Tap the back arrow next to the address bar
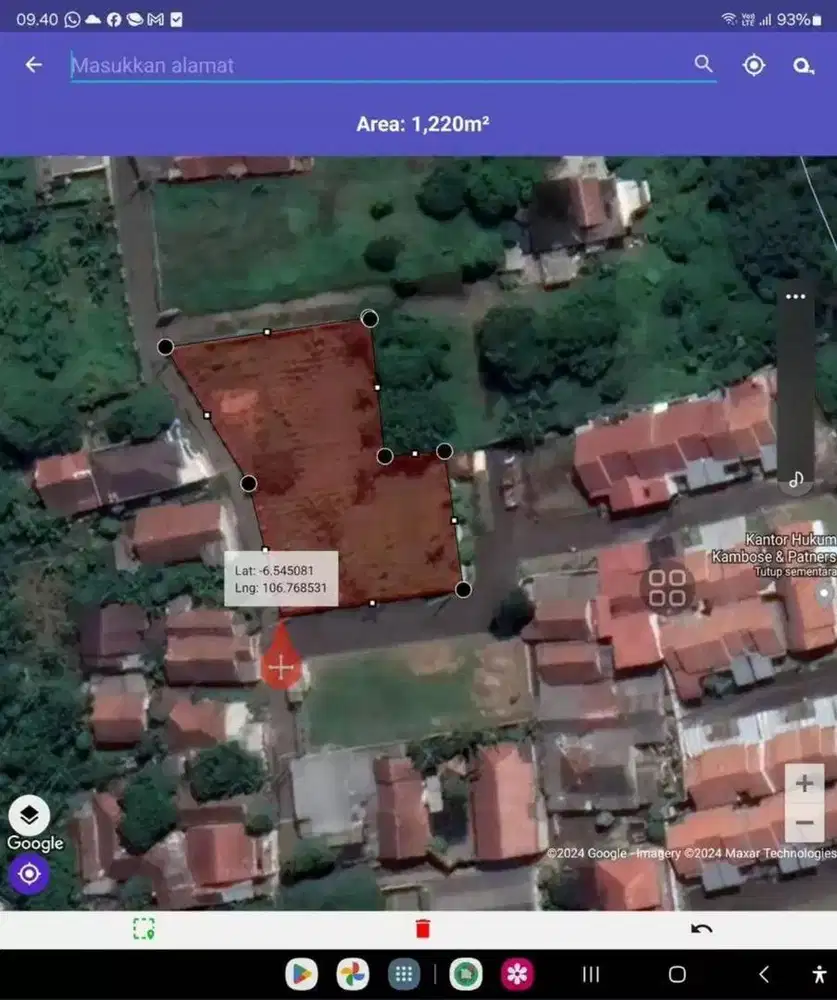 pyautogui.click(x=34, y=64)
